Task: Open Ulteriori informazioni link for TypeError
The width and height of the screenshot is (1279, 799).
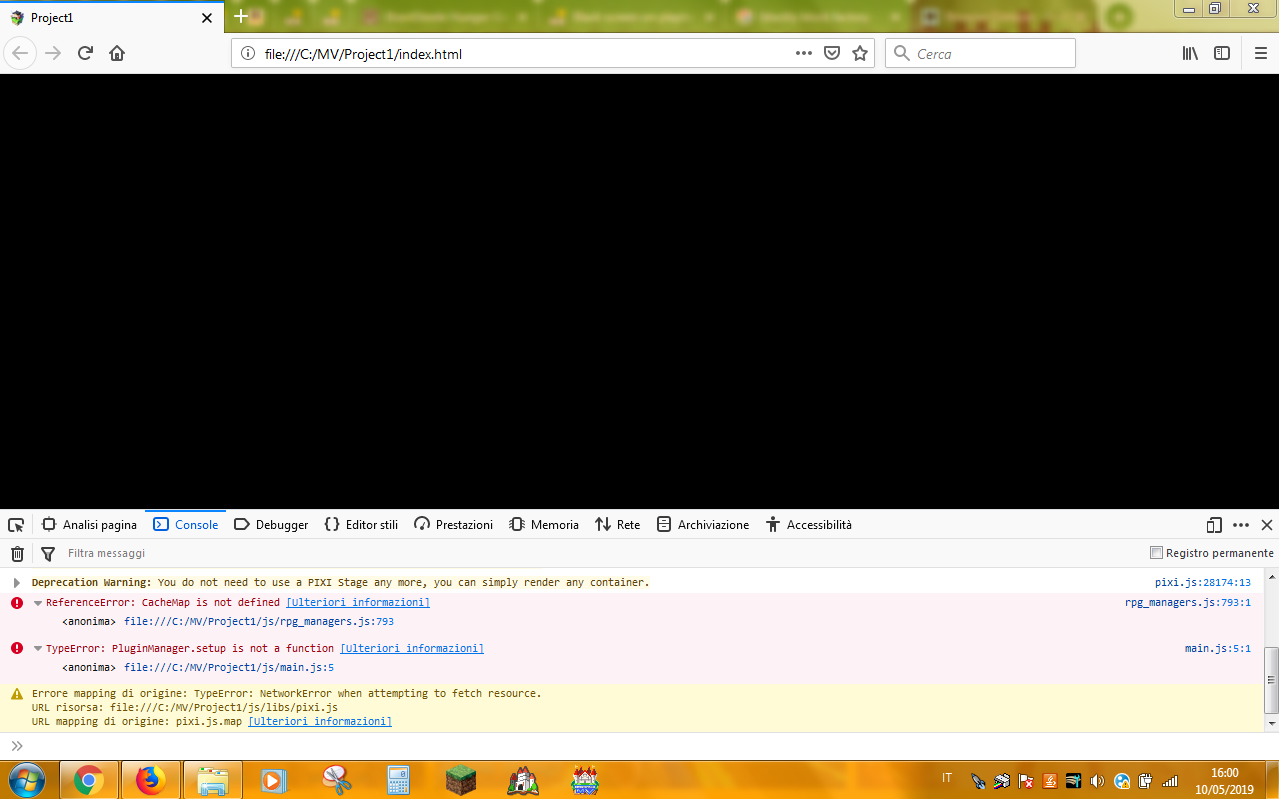Action: pos(412,649)
